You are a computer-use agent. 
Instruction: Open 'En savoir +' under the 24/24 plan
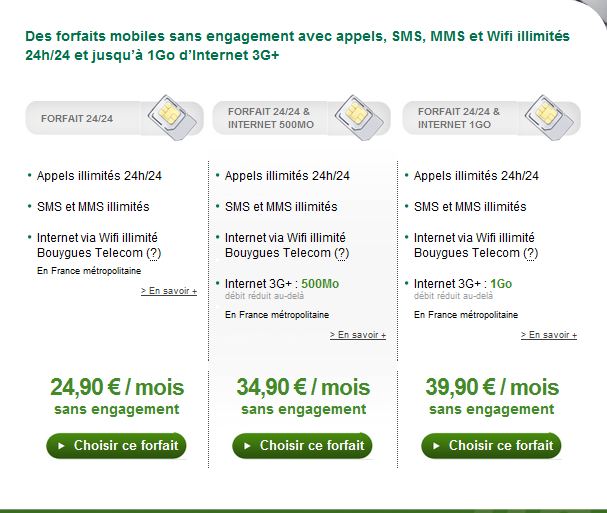[x=169, y=291]
